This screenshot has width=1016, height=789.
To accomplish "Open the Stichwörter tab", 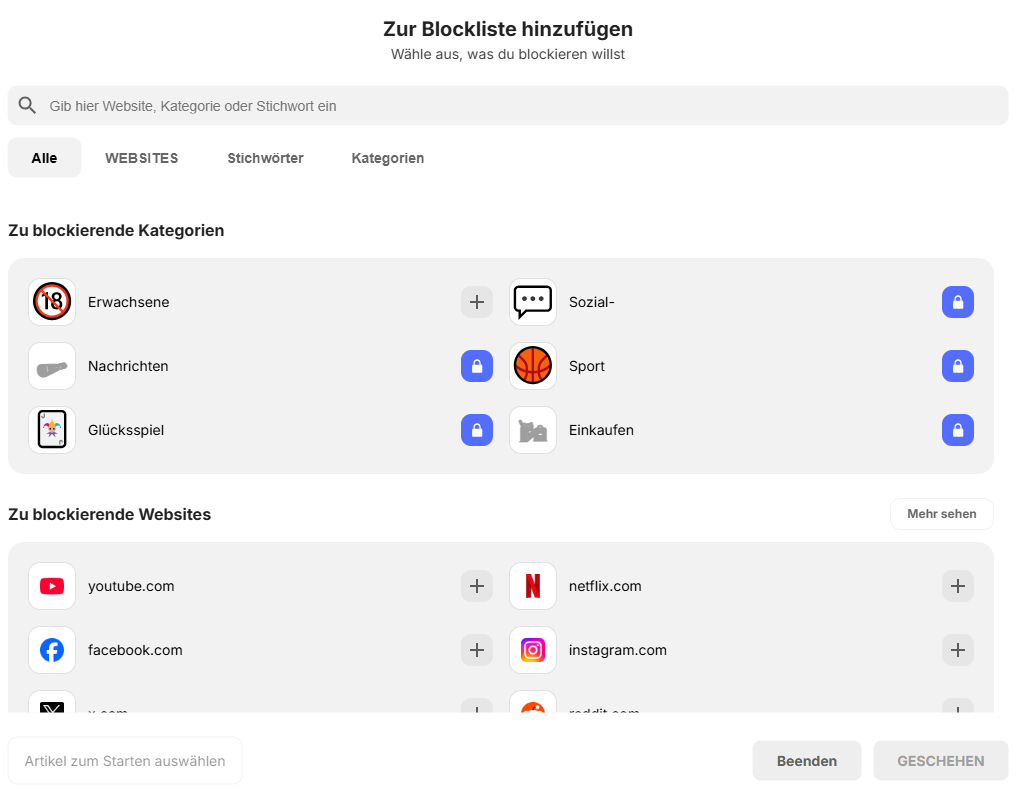I will tap(264, 157).
